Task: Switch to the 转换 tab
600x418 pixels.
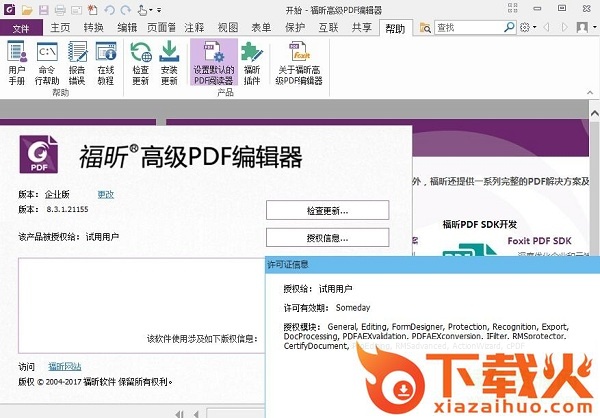Action: point(94,28)
